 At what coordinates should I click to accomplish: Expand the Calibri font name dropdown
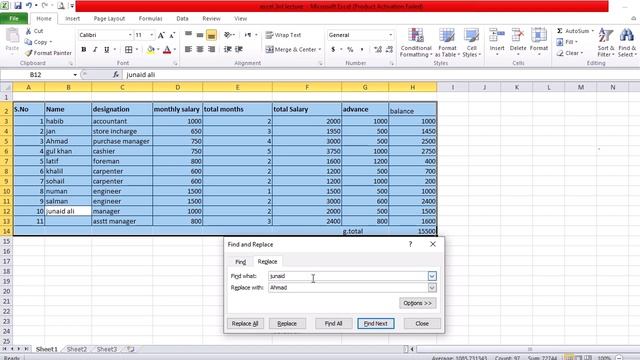pyautogui.click(x=130, y=35)
